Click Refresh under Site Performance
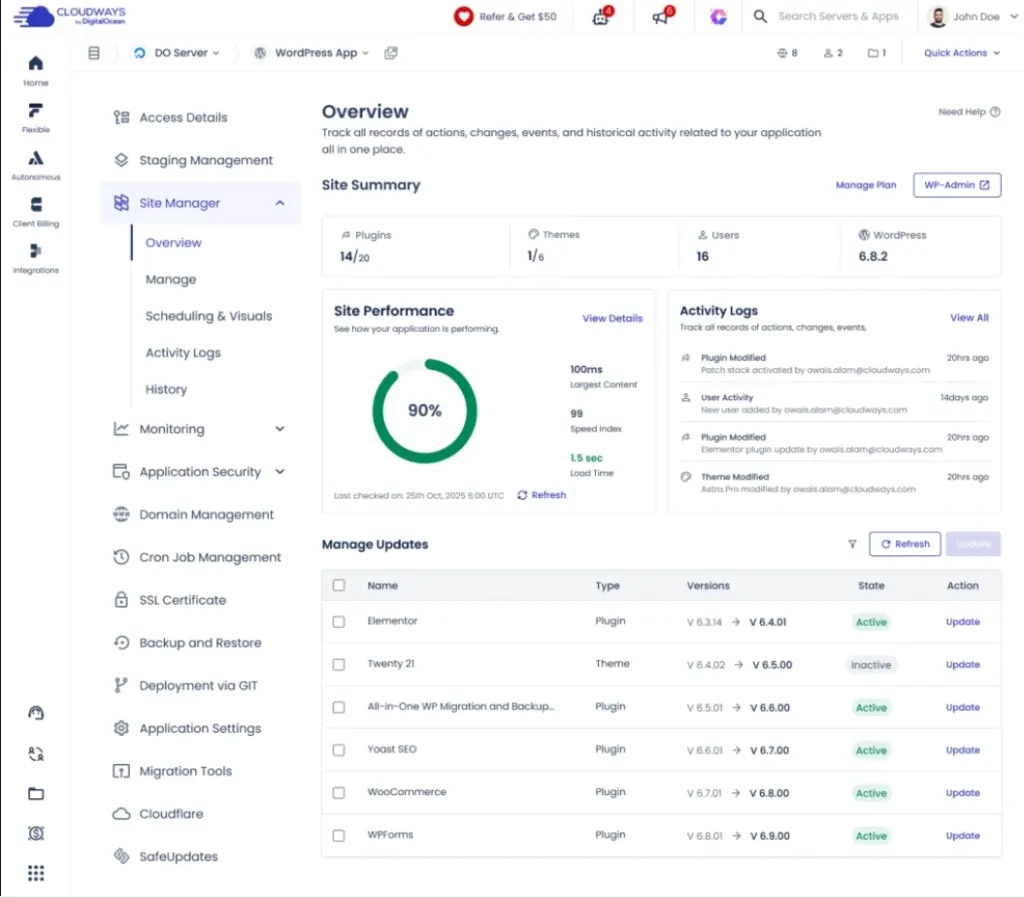The width and height of the screenshot is (1024, 898). coord(541,495)
